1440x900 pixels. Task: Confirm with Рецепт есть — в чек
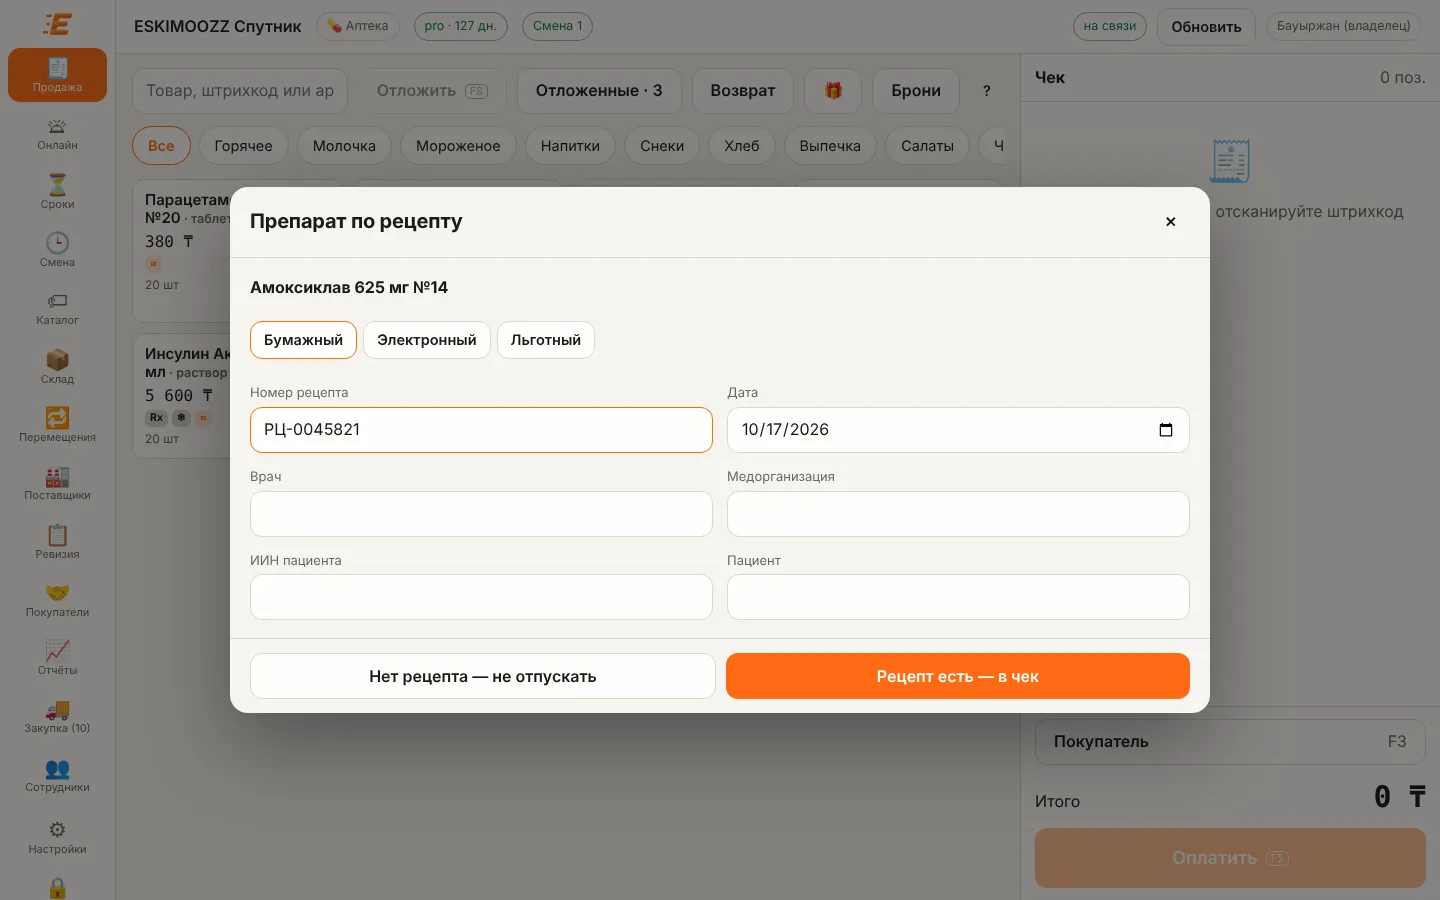958,676
